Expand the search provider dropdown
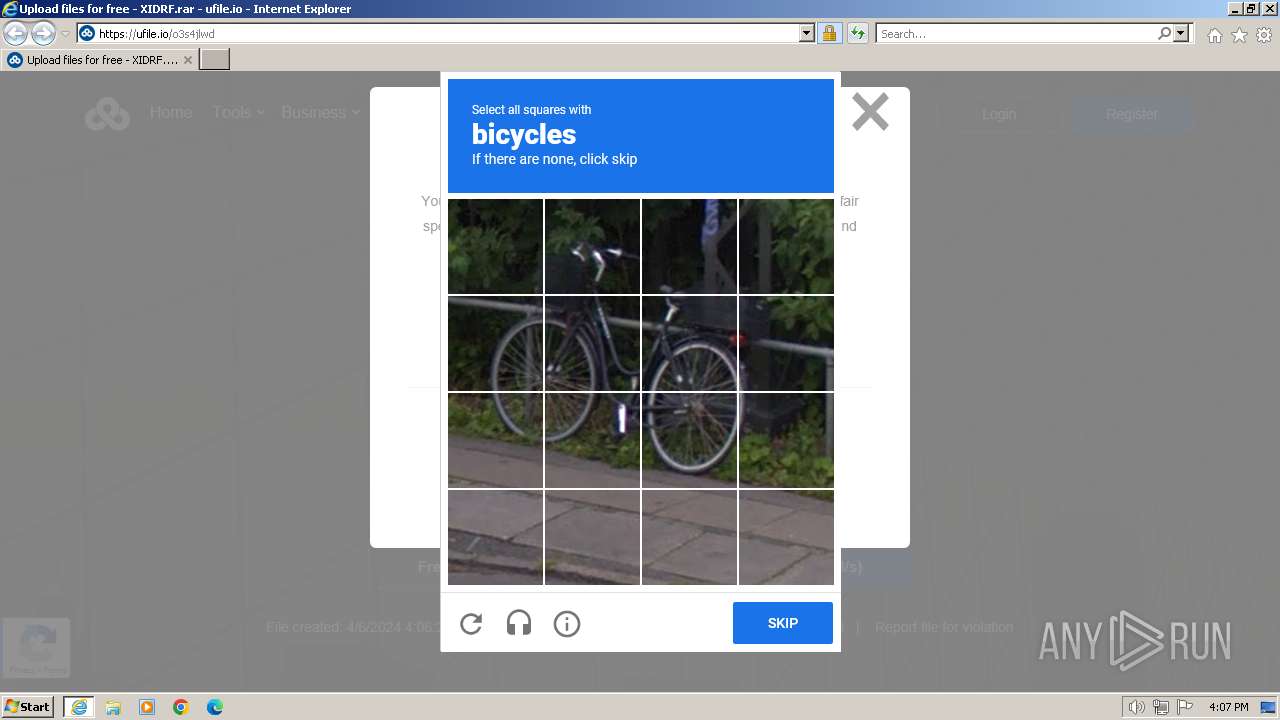Screen dimensions: 1280x720 (1181, 34)
